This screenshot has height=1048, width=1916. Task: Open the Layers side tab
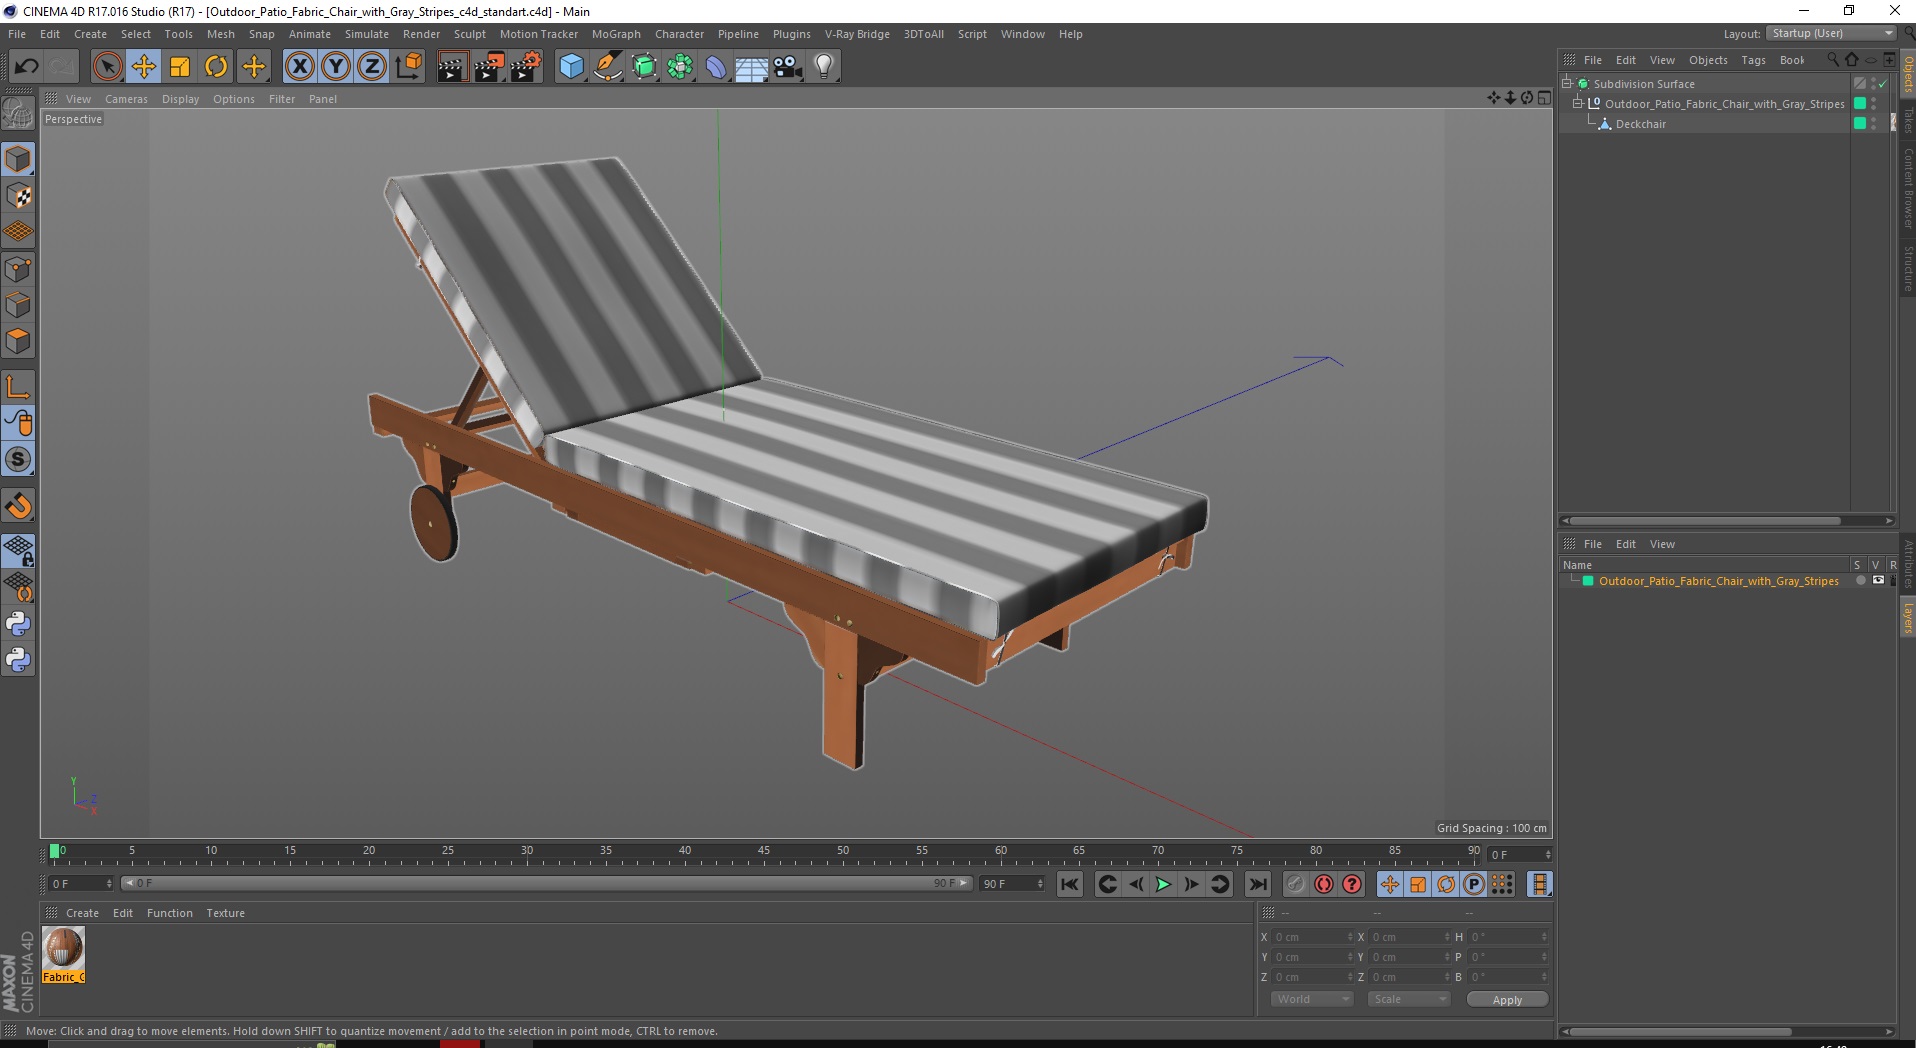[x=1908, y=618]
